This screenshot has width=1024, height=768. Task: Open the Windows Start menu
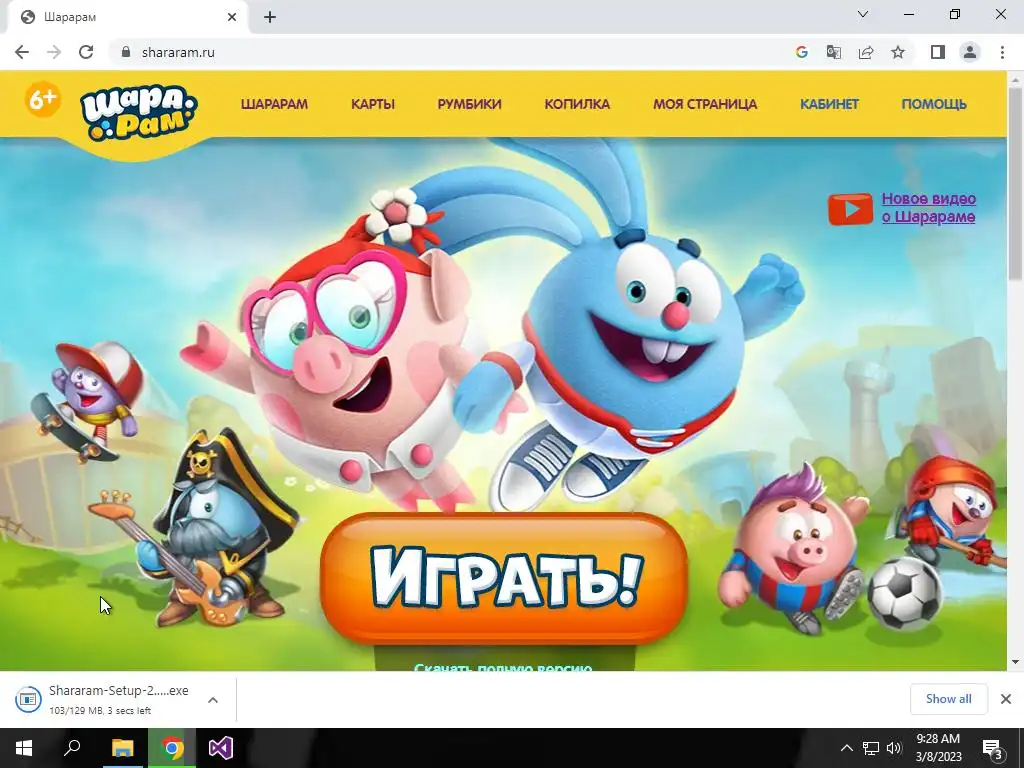pyautogui.click(x=24, y=748)
